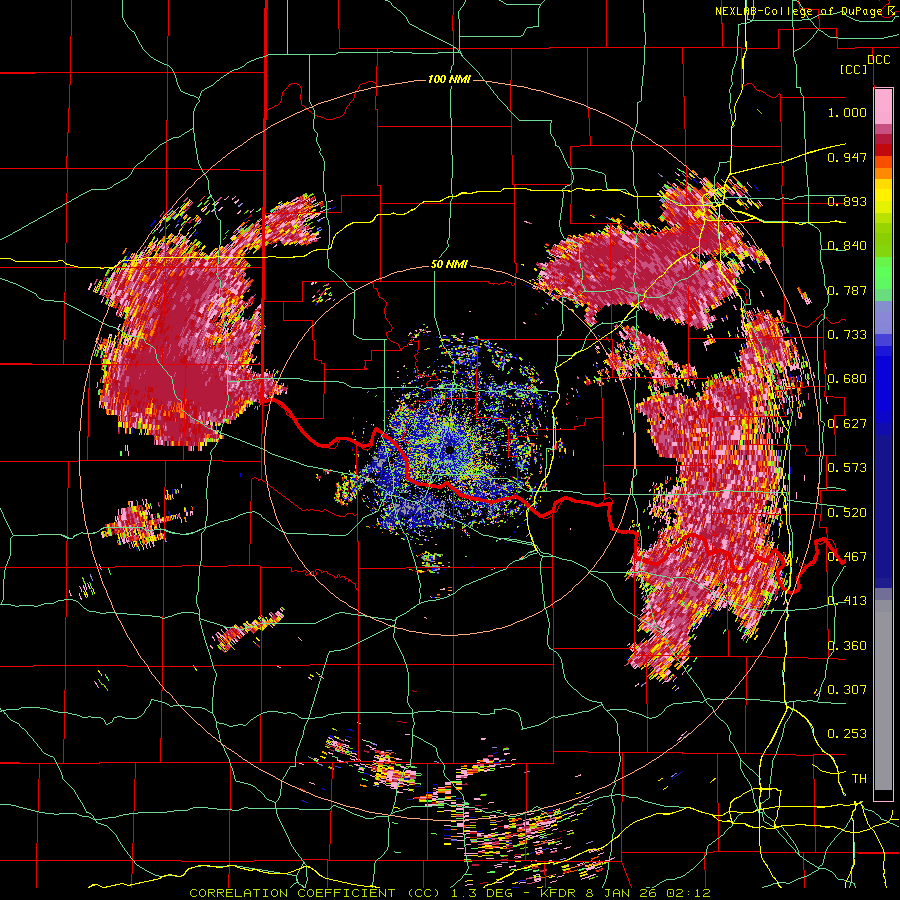Select the 0.253 scale value
This screenshot has width=900, height=900.
click(847, 734)
